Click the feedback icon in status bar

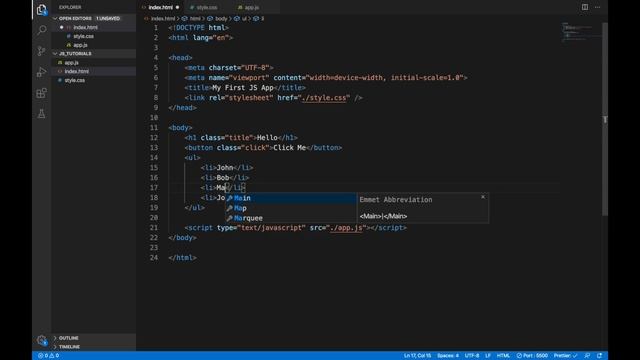click(587, 356)
